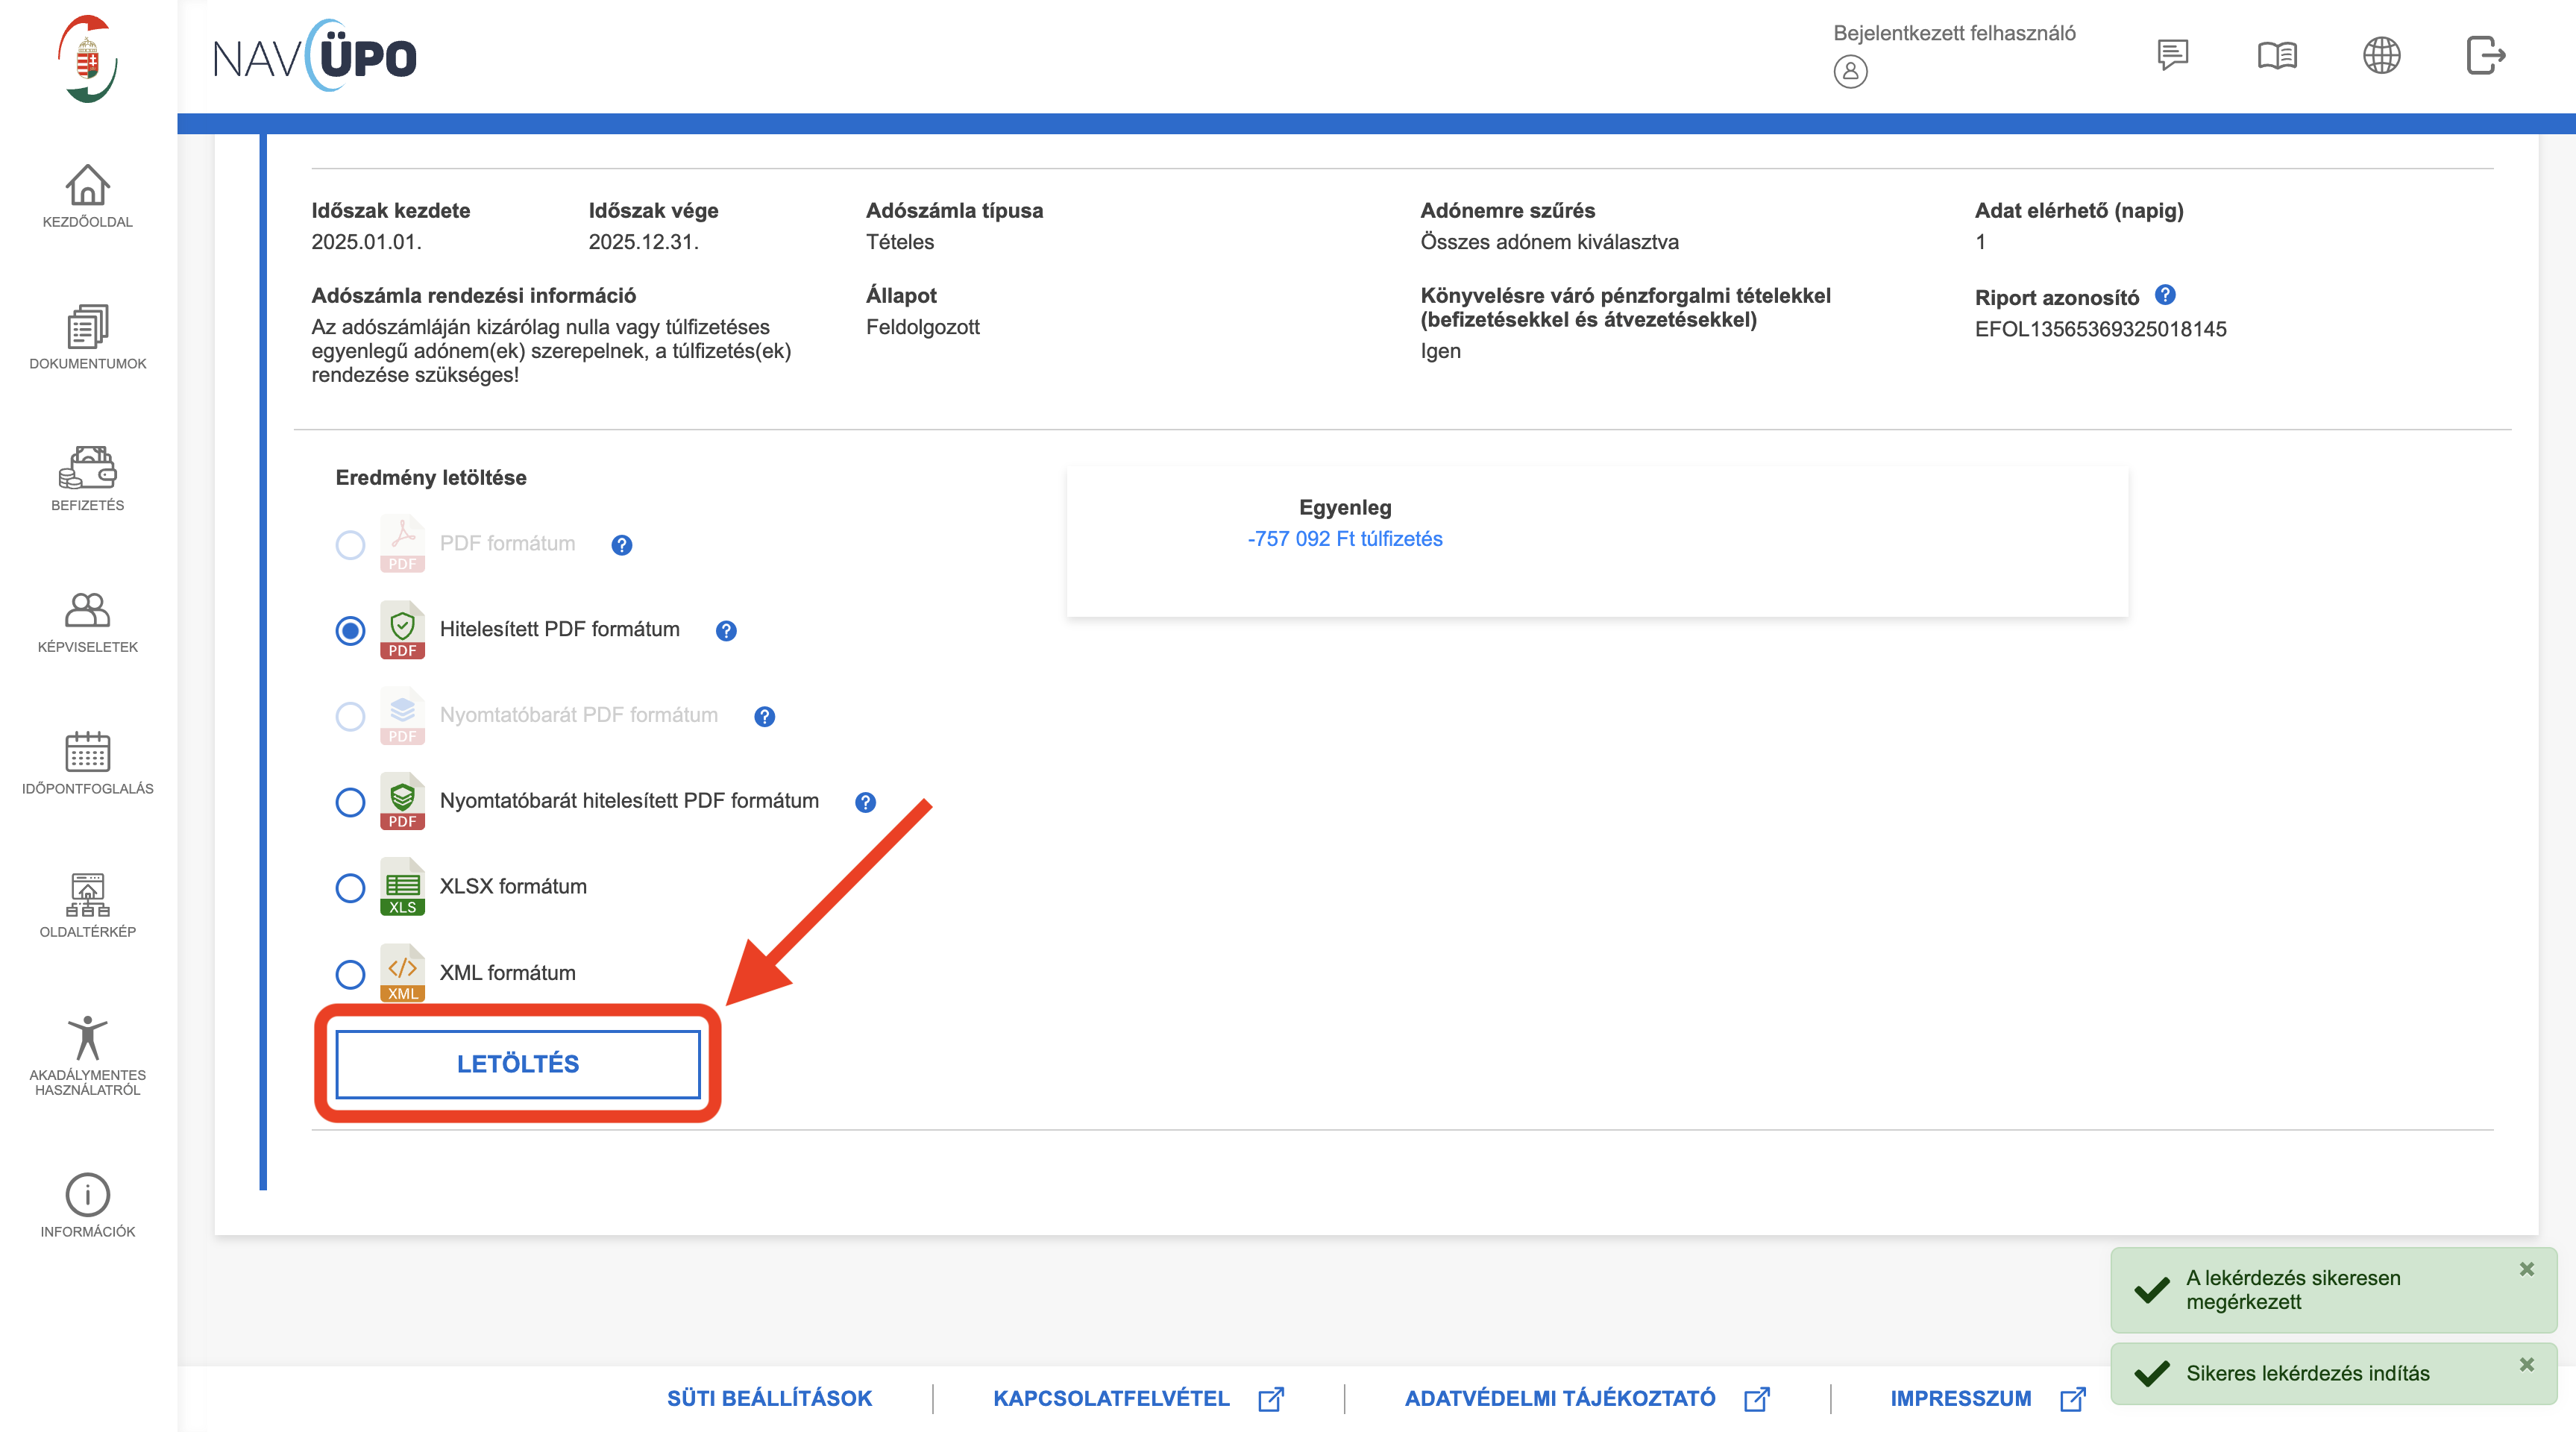
Task: Click the Nyomtatóbarát hitelesített PDF file icon
Action: click(402, 801)
